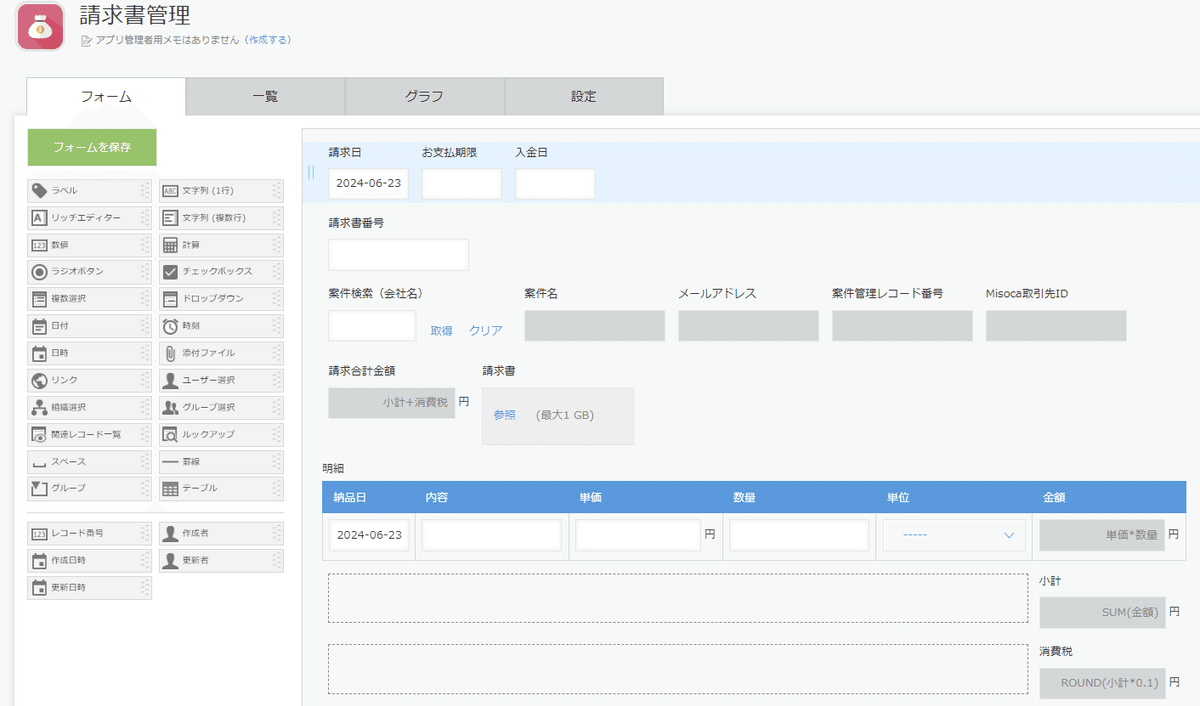1200x706 pixels.
Task: Select the ラベル field icon
Action: 39,190
